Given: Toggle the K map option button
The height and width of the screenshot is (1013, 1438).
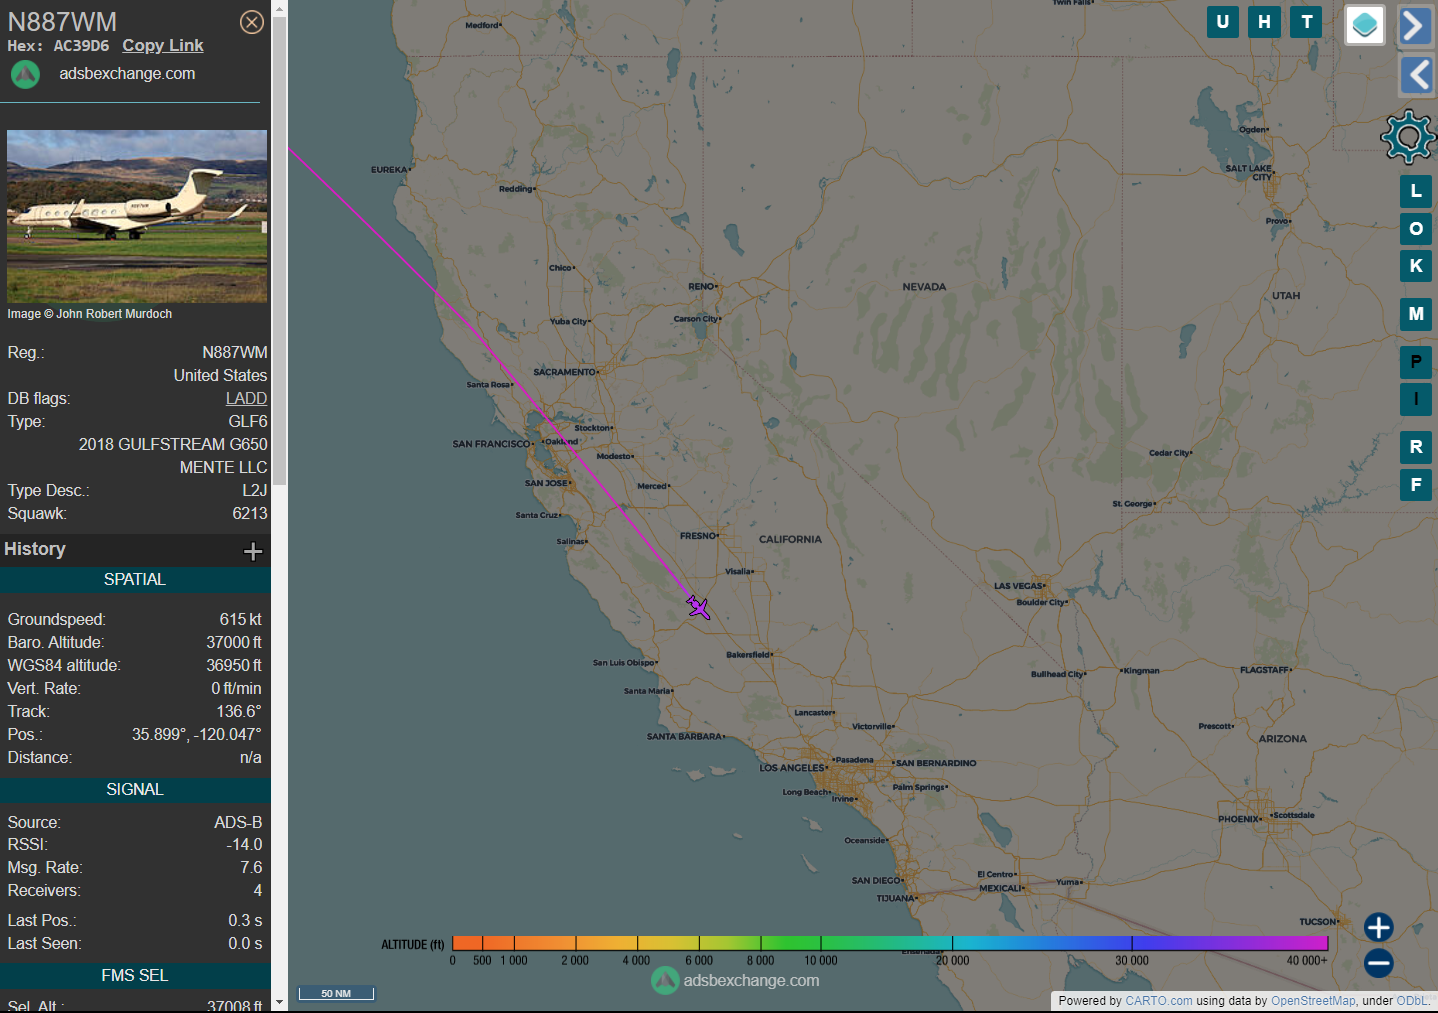Looking at the screenshot, I should (1416, 266).
